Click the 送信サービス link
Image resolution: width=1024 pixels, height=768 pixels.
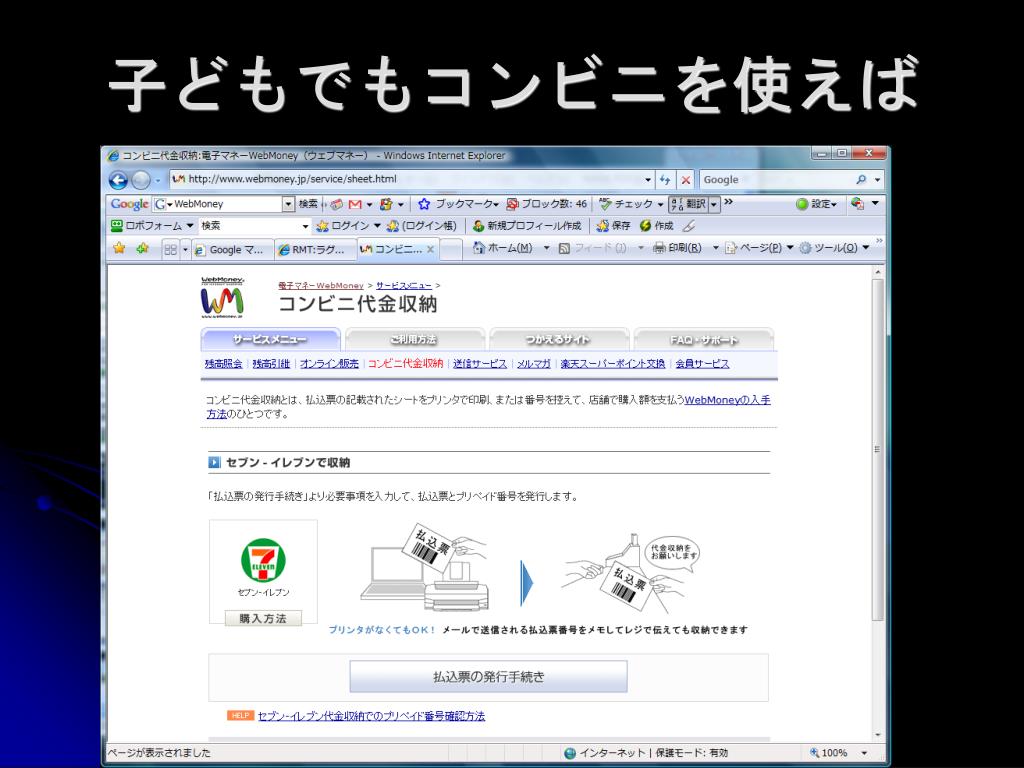click(x=480, y=364)
